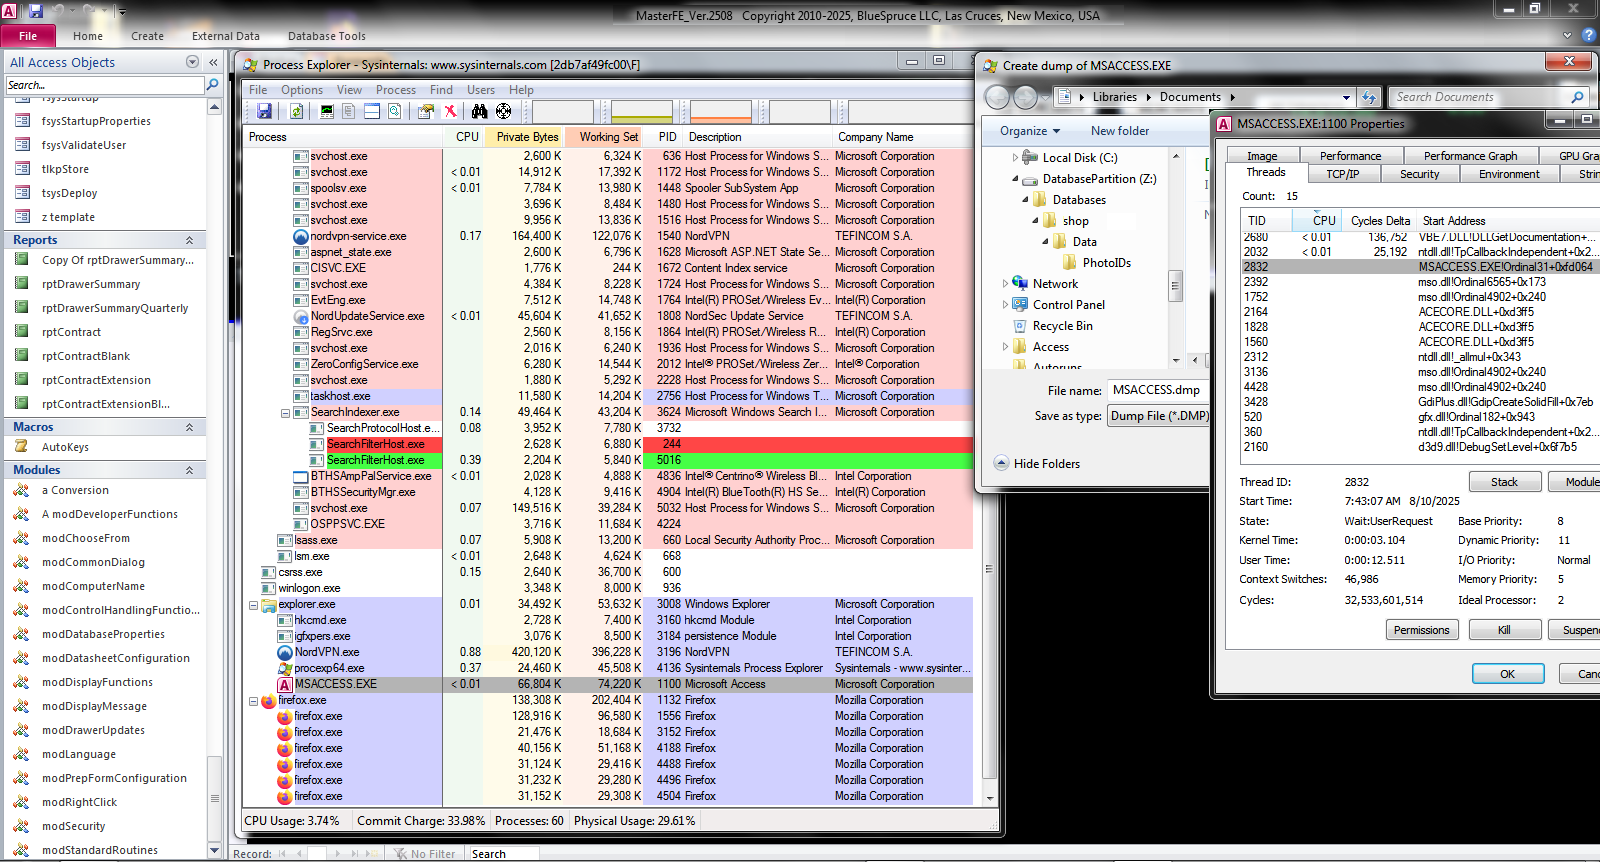
Task: Select thread 2832 row in the thread list
Action: (1420, 267)
